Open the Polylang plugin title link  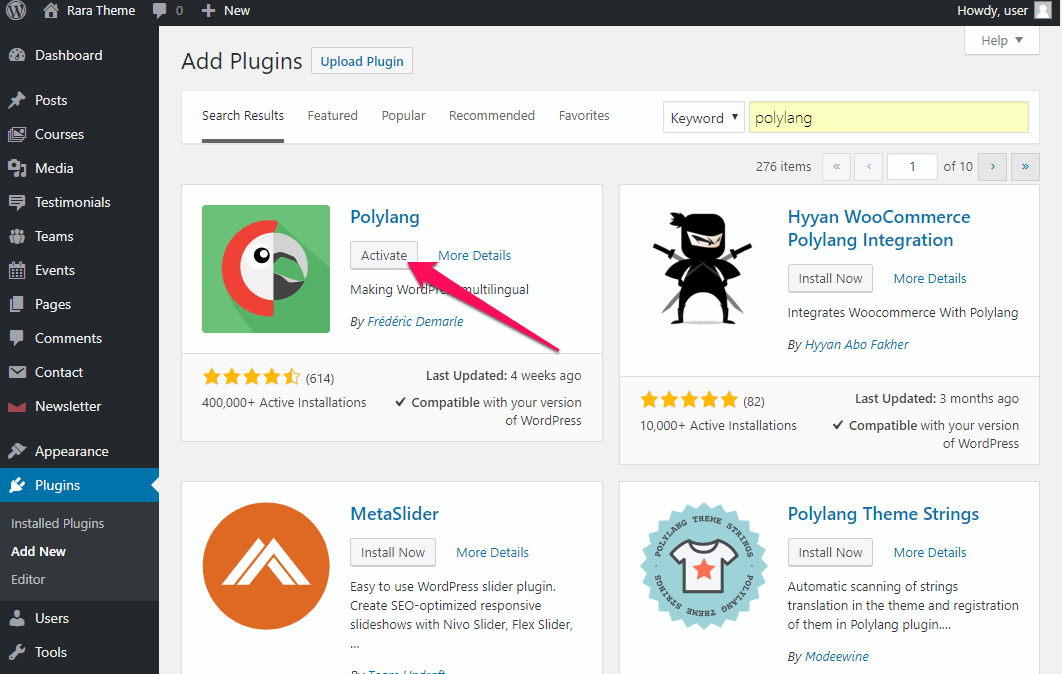point(385,217)
